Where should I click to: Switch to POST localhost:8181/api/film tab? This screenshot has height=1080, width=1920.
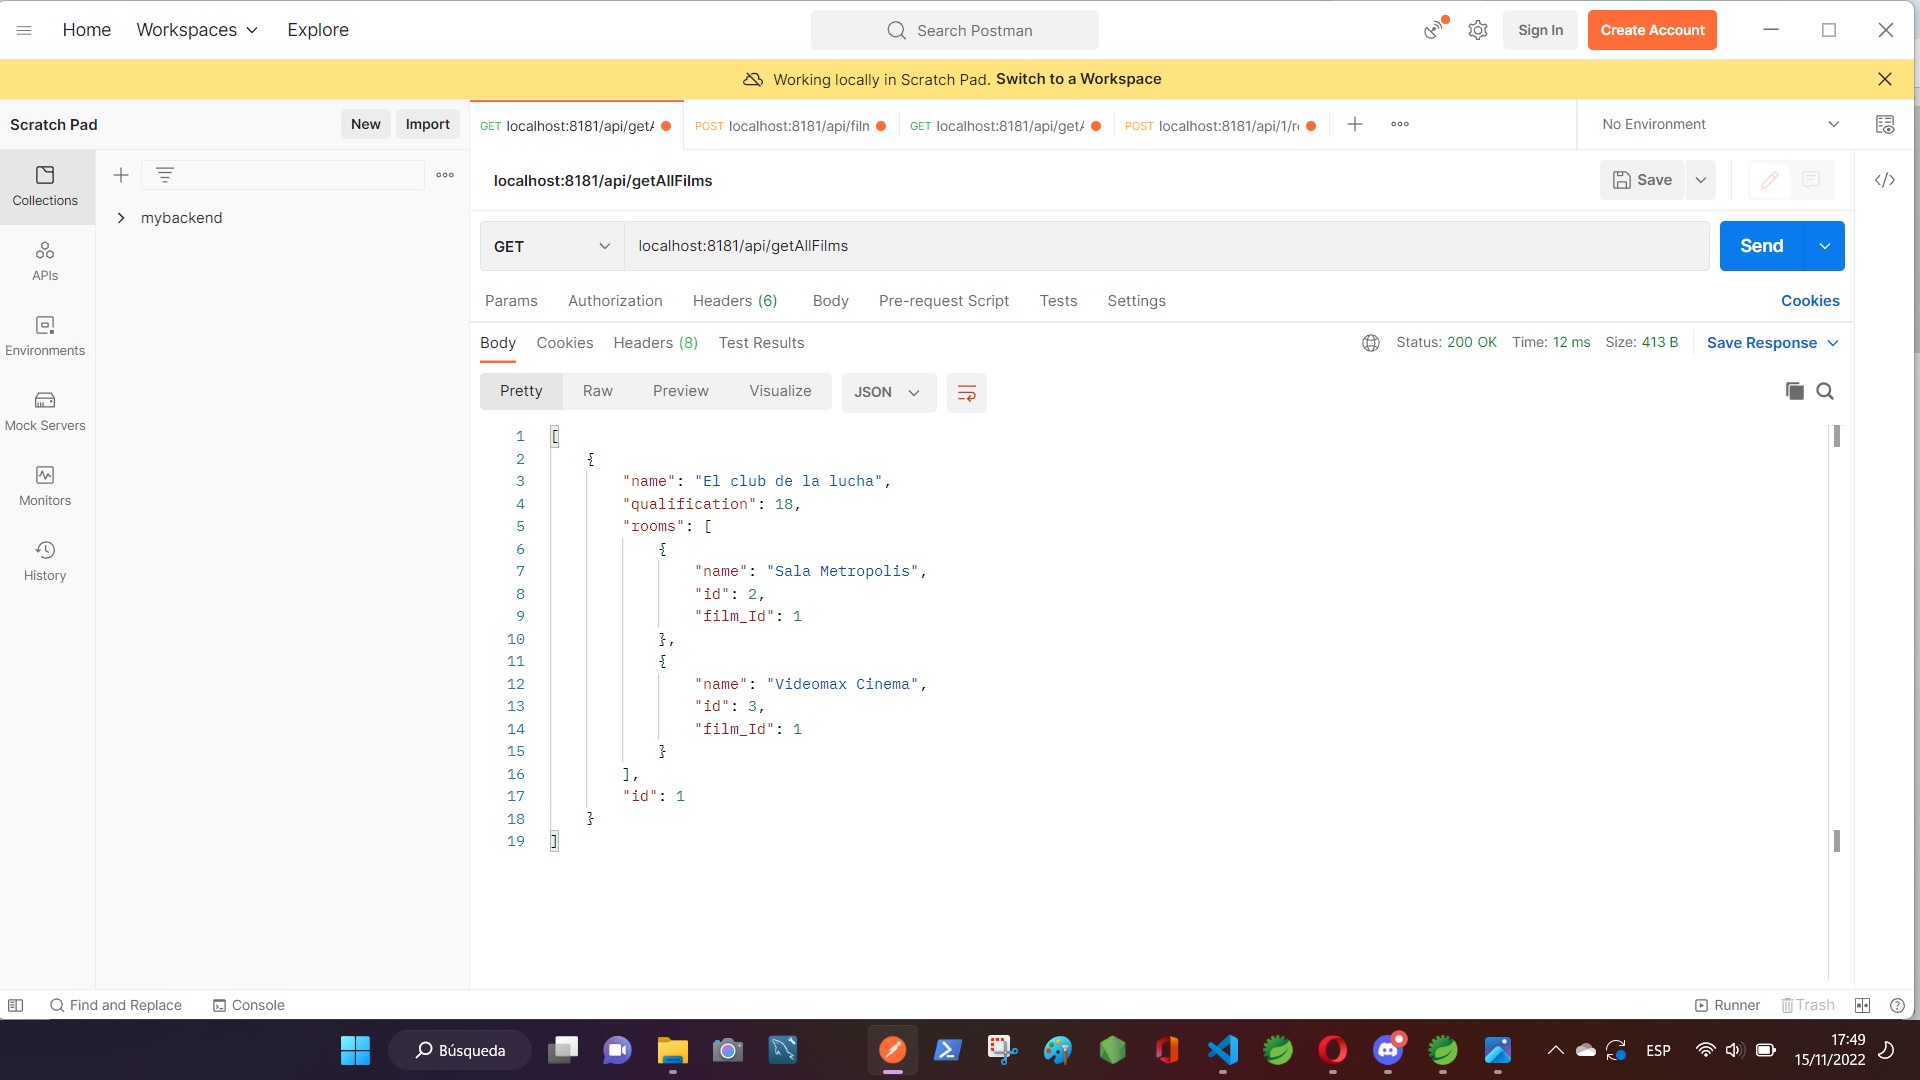tap(790, 126)
